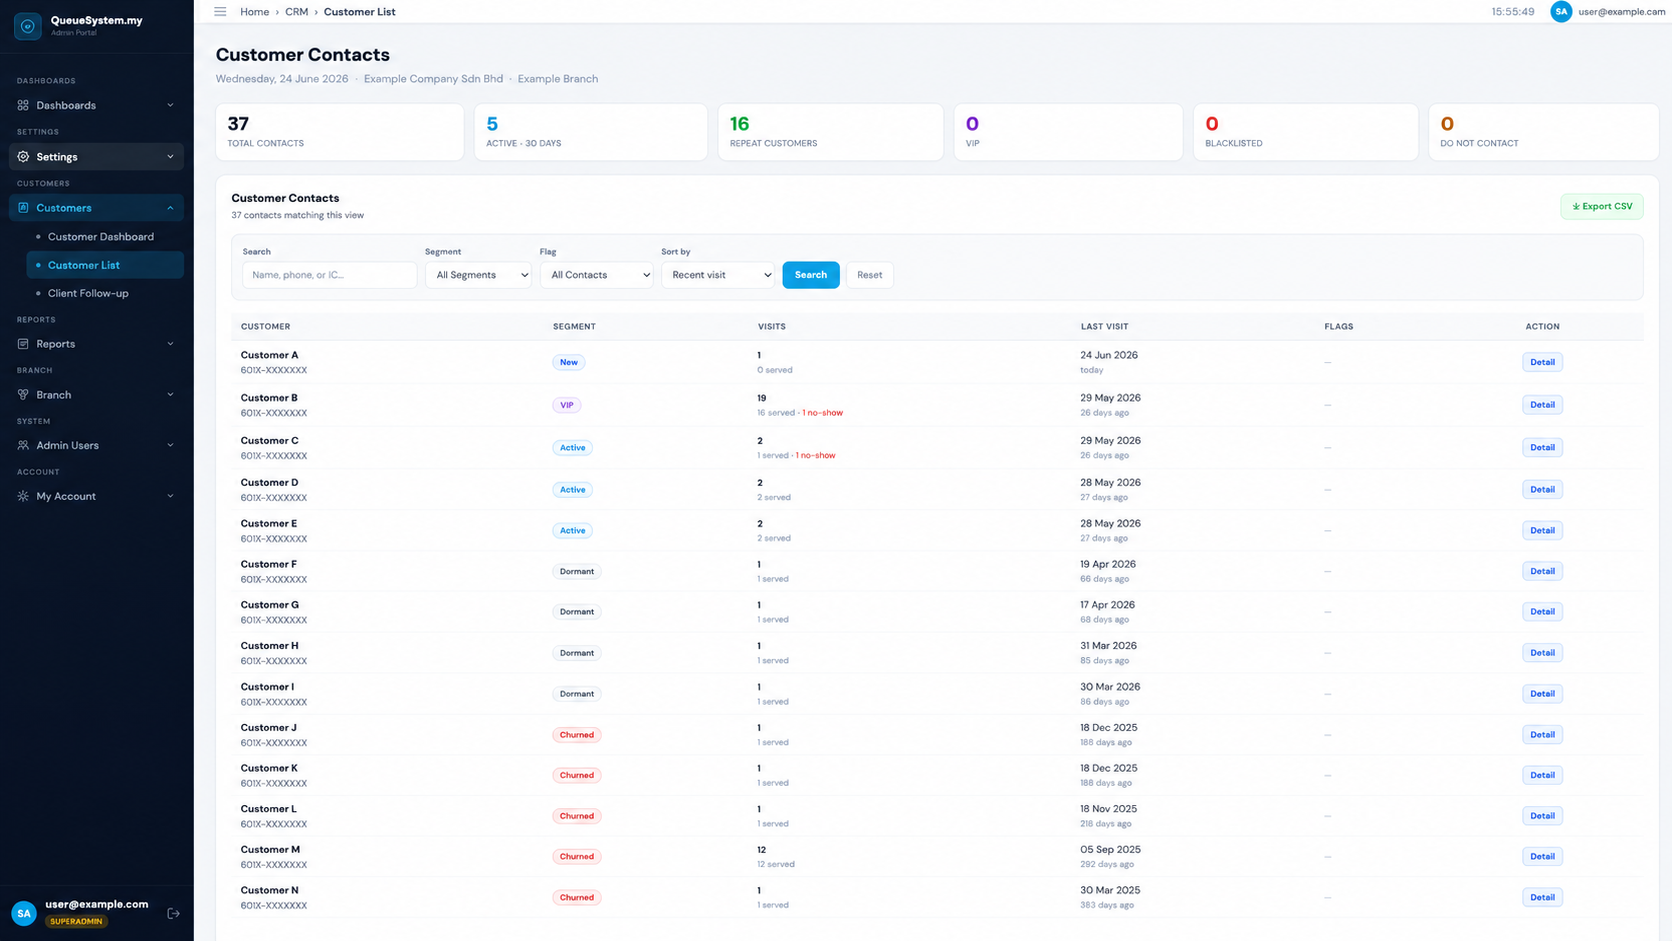Click the Total Contacts stat card

click(340, 132)
